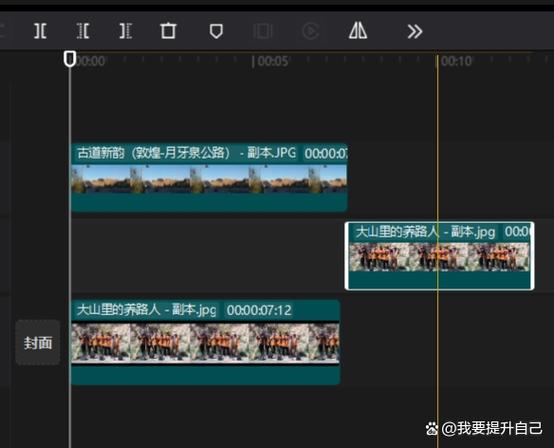
Task: Click the disabled Reverse playback icon
Action: click(311, 31)
